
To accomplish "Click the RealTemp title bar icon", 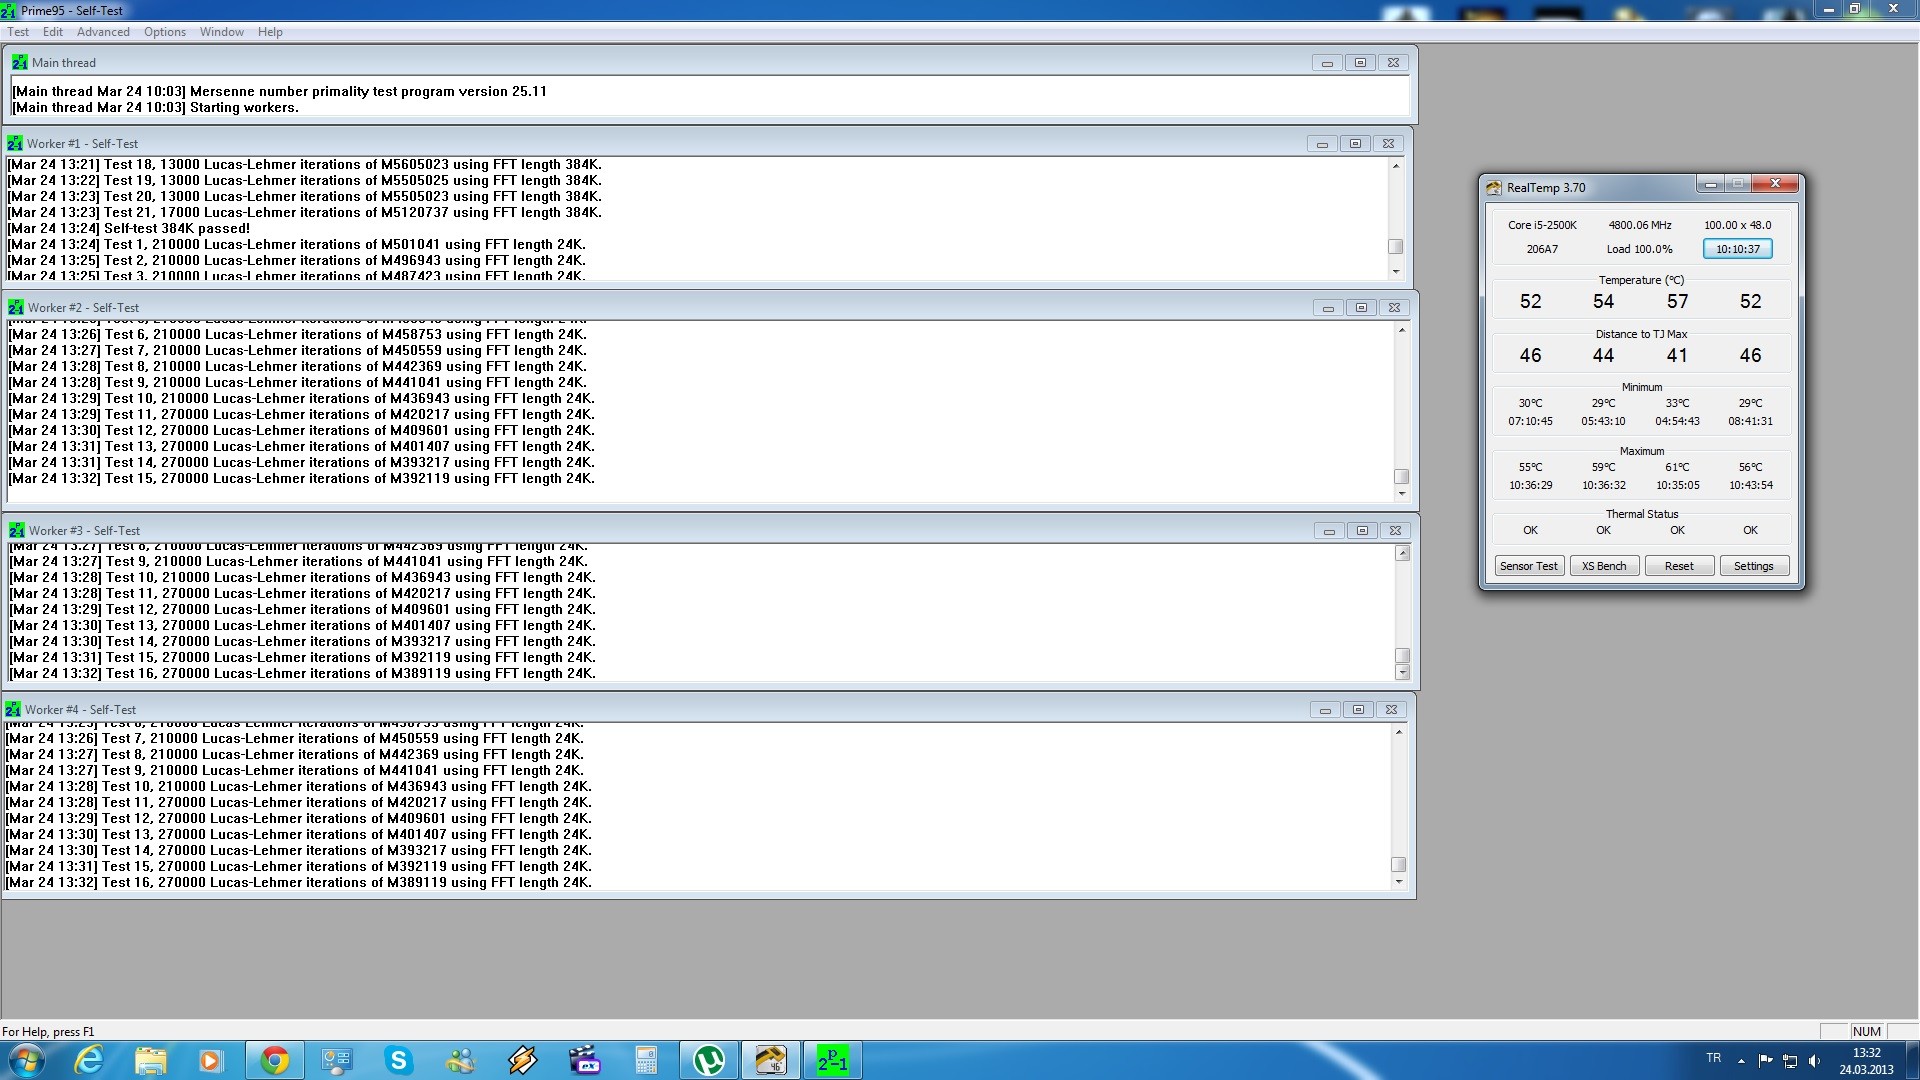I will click(x=1494, y=187).
